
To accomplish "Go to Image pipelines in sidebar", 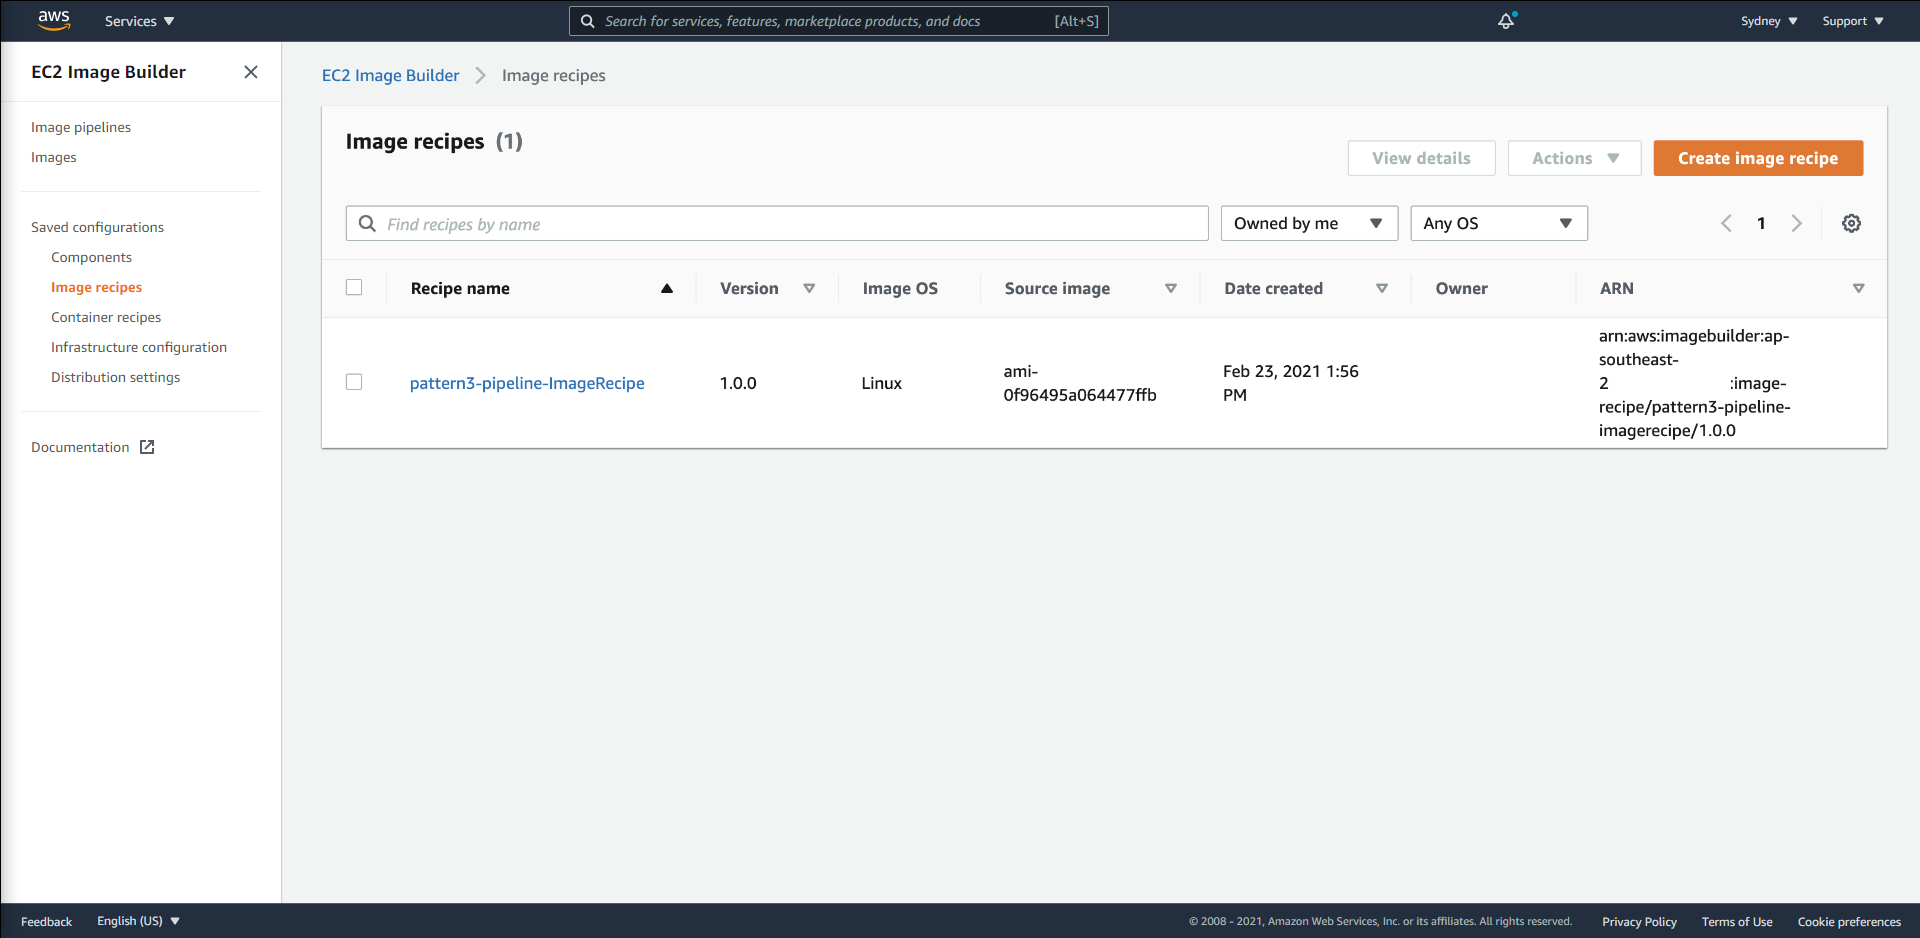I will pos(81,127).
